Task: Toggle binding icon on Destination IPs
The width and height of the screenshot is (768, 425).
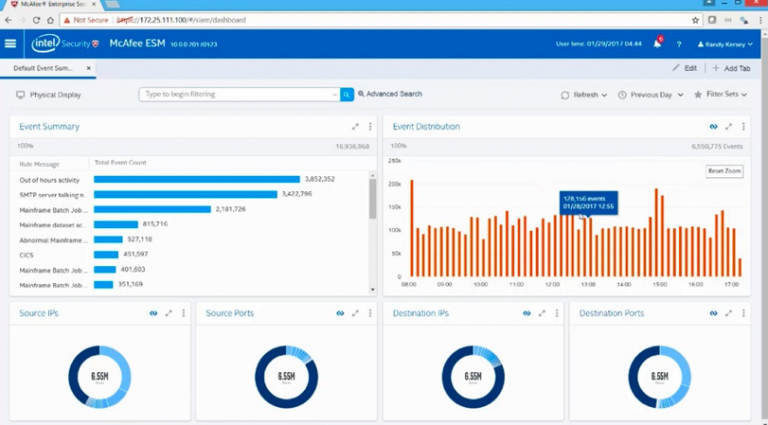Action: (527, 313)
